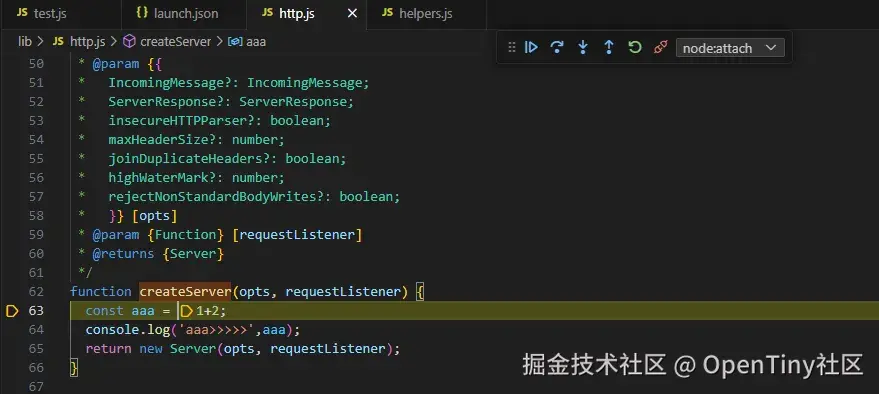Viewport: 879px width, 394px height.
Task: Click the lib breadcrumb folder
Action: click(x=25, y=41)
